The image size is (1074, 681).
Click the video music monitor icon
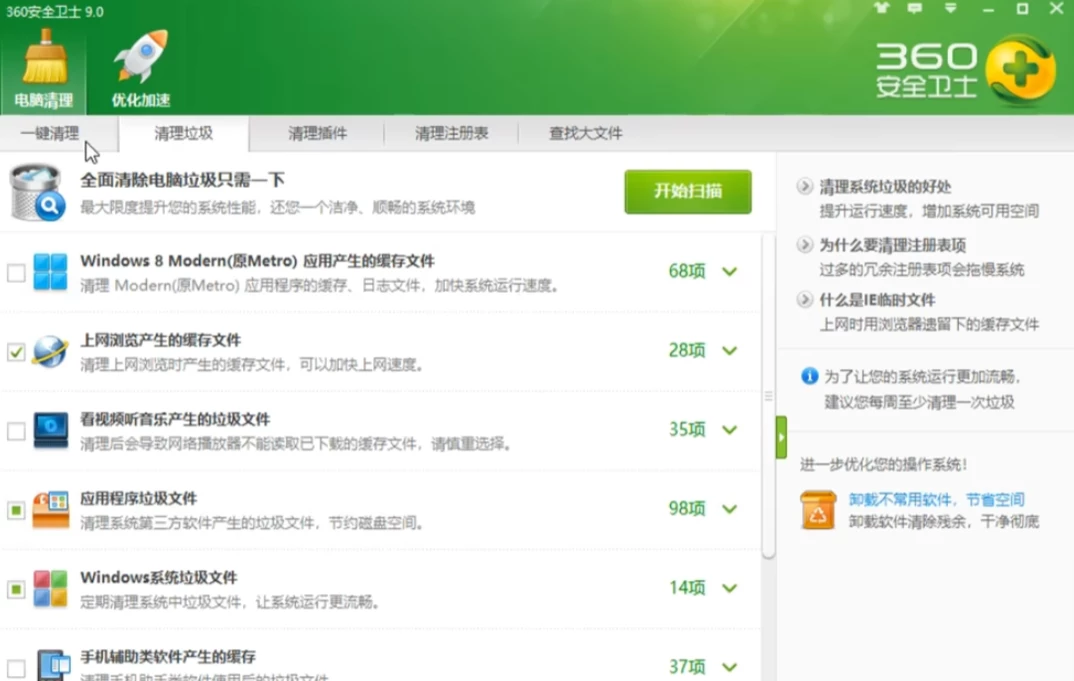coord(51,430)
